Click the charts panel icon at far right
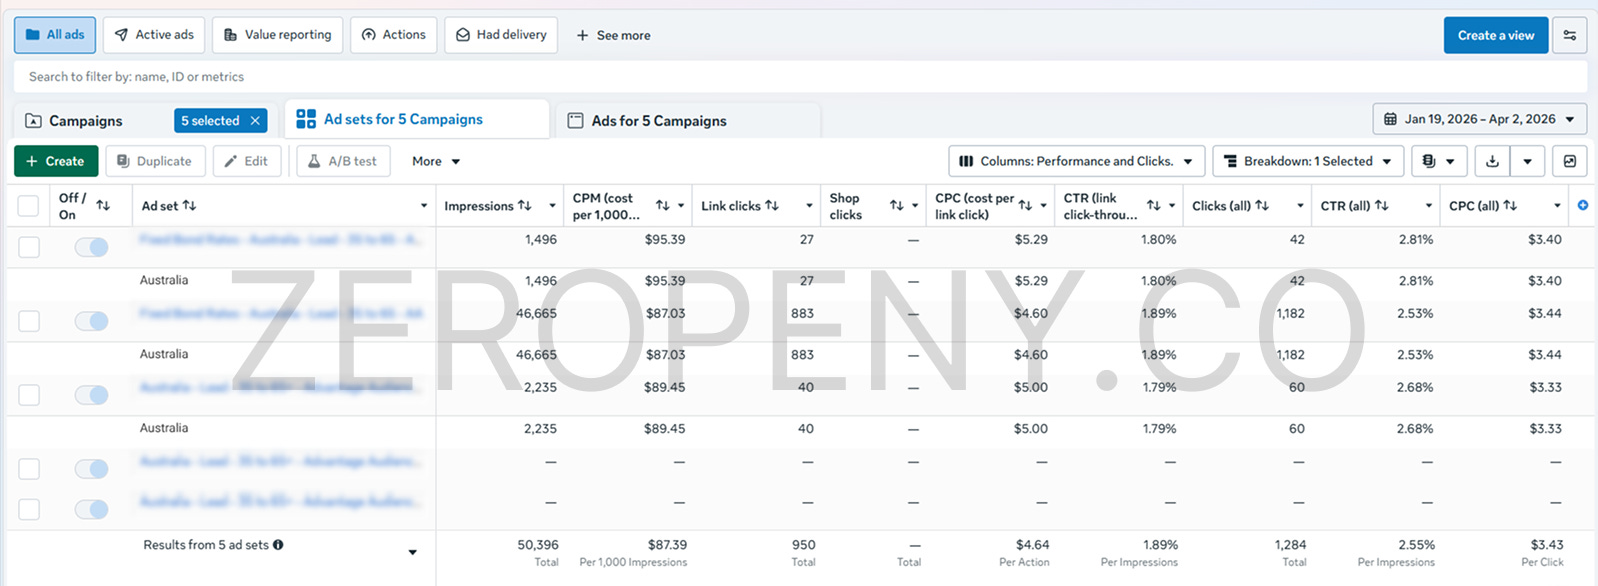Screen dimensions: 1598x586 tap(1569, 161)
